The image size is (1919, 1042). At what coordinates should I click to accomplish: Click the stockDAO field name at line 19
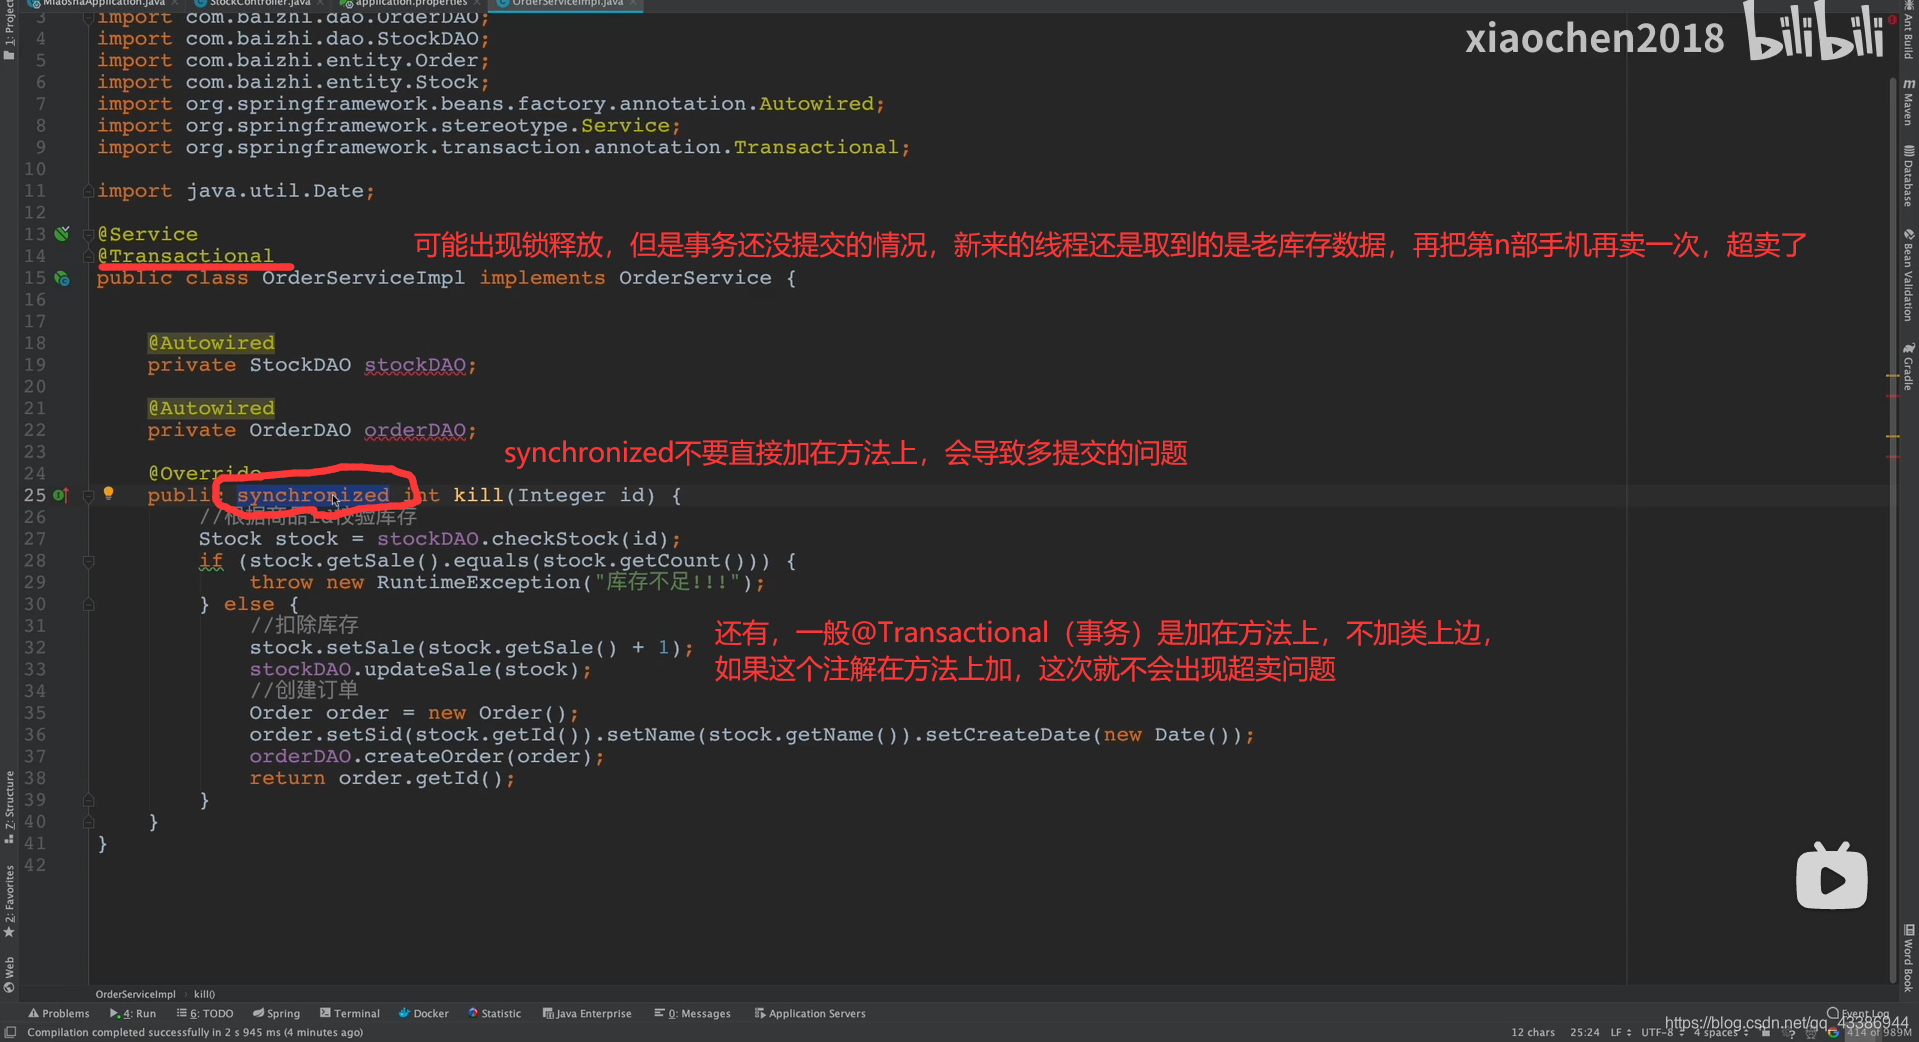click(x=415, y=365)
